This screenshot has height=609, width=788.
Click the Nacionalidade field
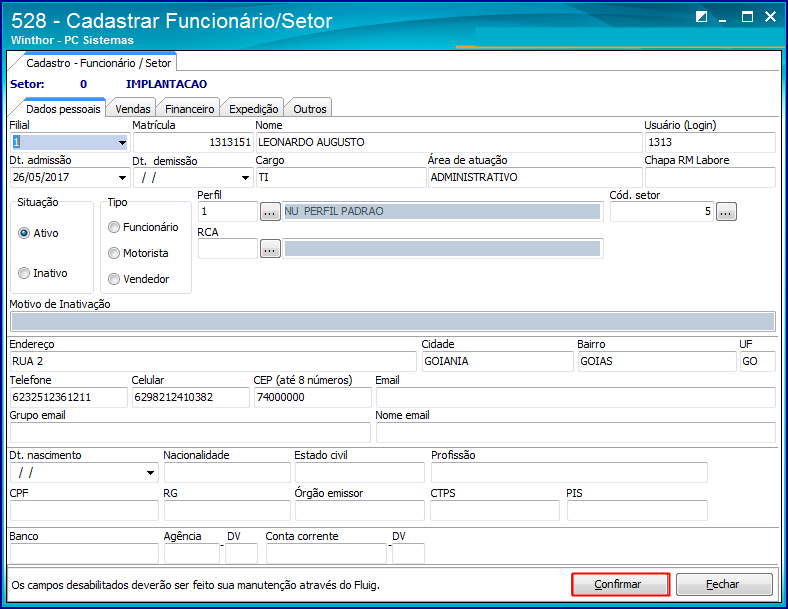pos(227,473)
